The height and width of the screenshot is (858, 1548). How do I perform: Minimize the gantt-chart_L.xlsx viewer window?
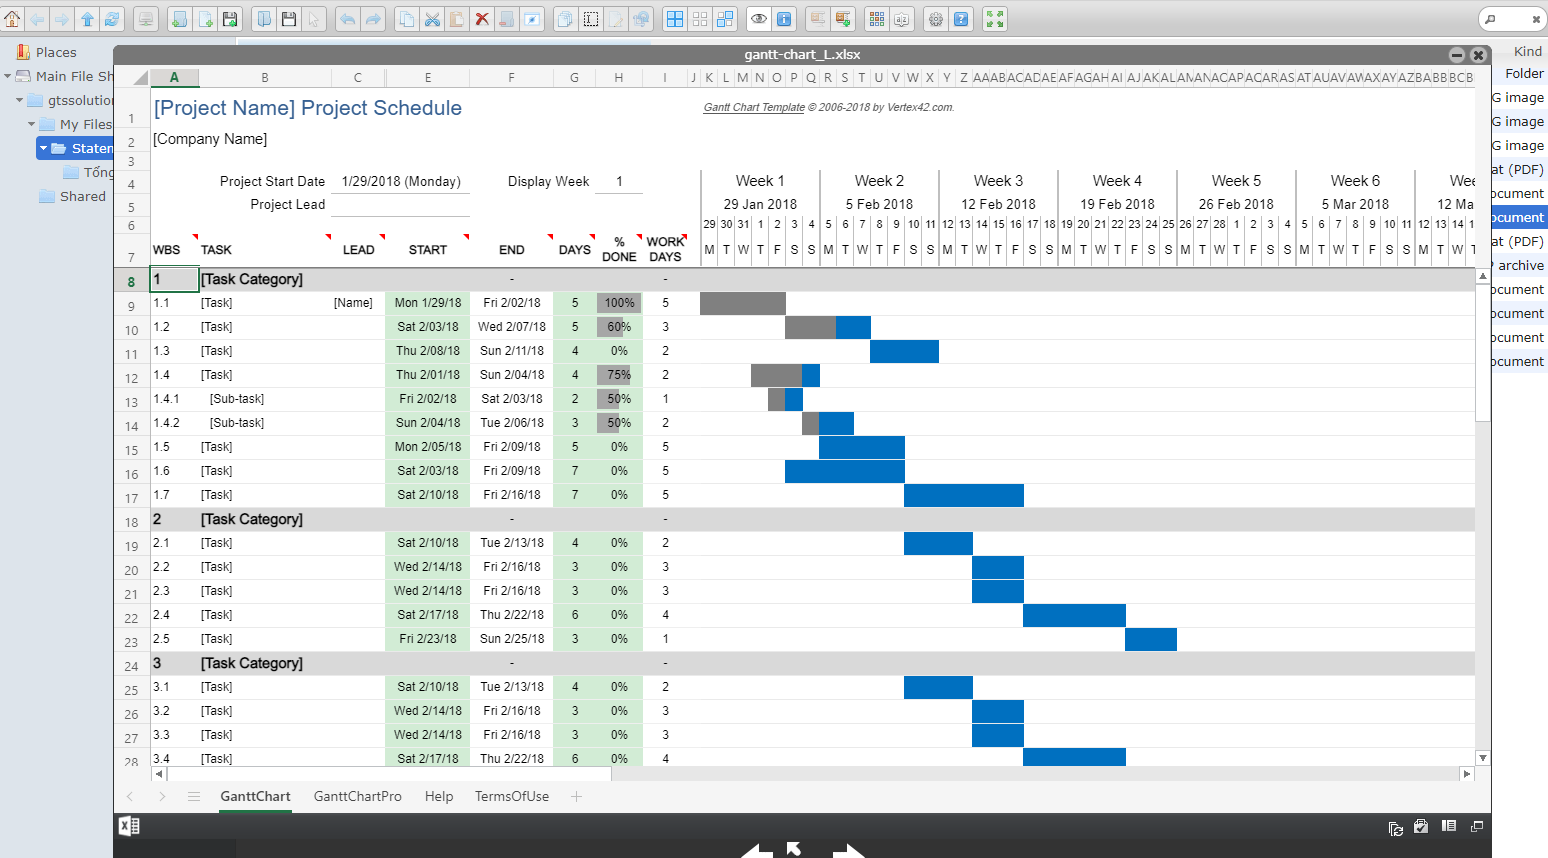coord(1457,55)
